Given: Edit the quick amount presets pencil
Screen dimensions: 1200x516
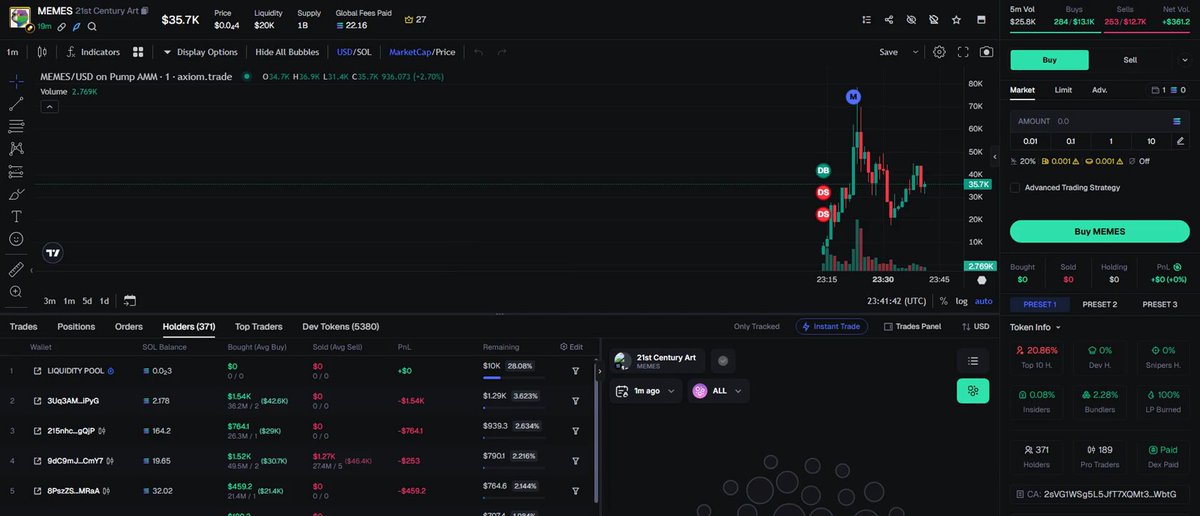Looking at the screenshot, I should click(1181, 141).
